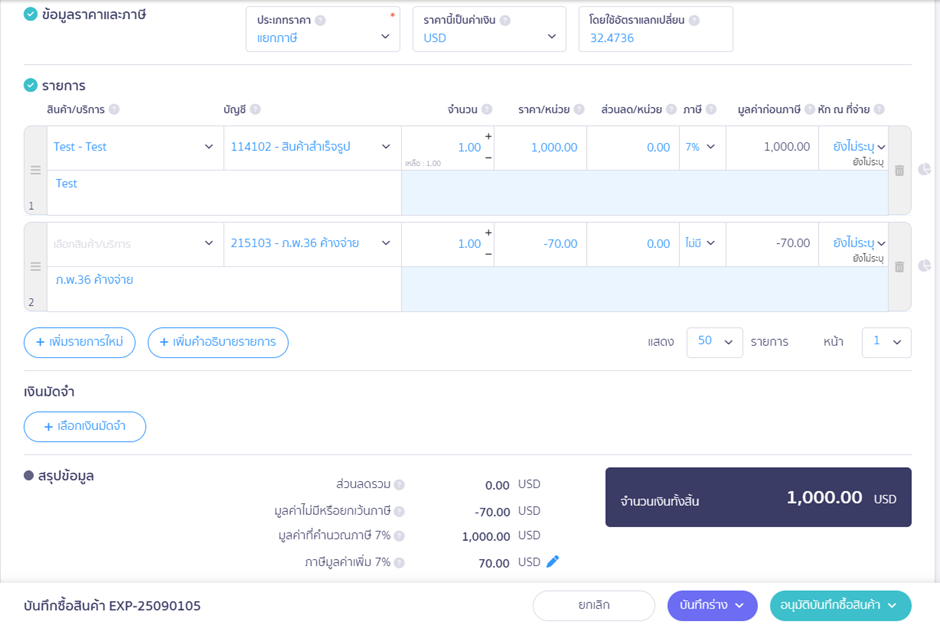Click the help icon next to โดยใช้อัตราแลกเปลี่ยน
Viewport: 940px width, 628px height.
coord(694,20)
